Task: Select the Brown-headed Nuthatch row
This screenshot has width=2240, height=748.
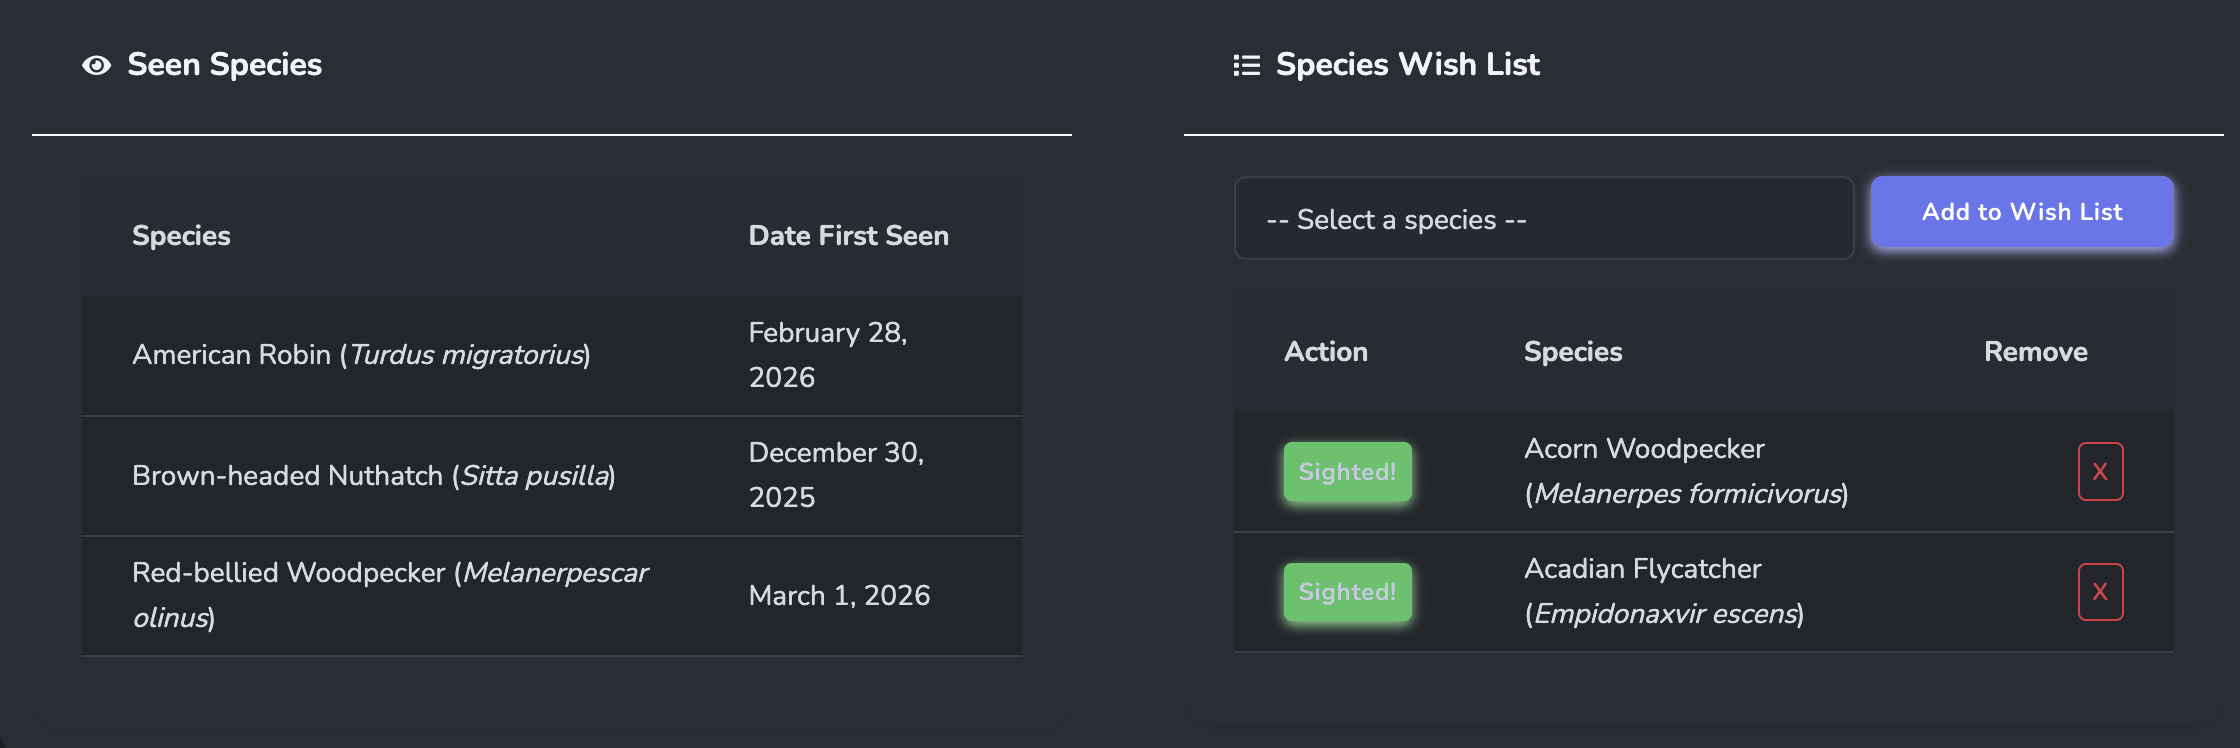Action: pyautogui.click(x=373, y=476)
